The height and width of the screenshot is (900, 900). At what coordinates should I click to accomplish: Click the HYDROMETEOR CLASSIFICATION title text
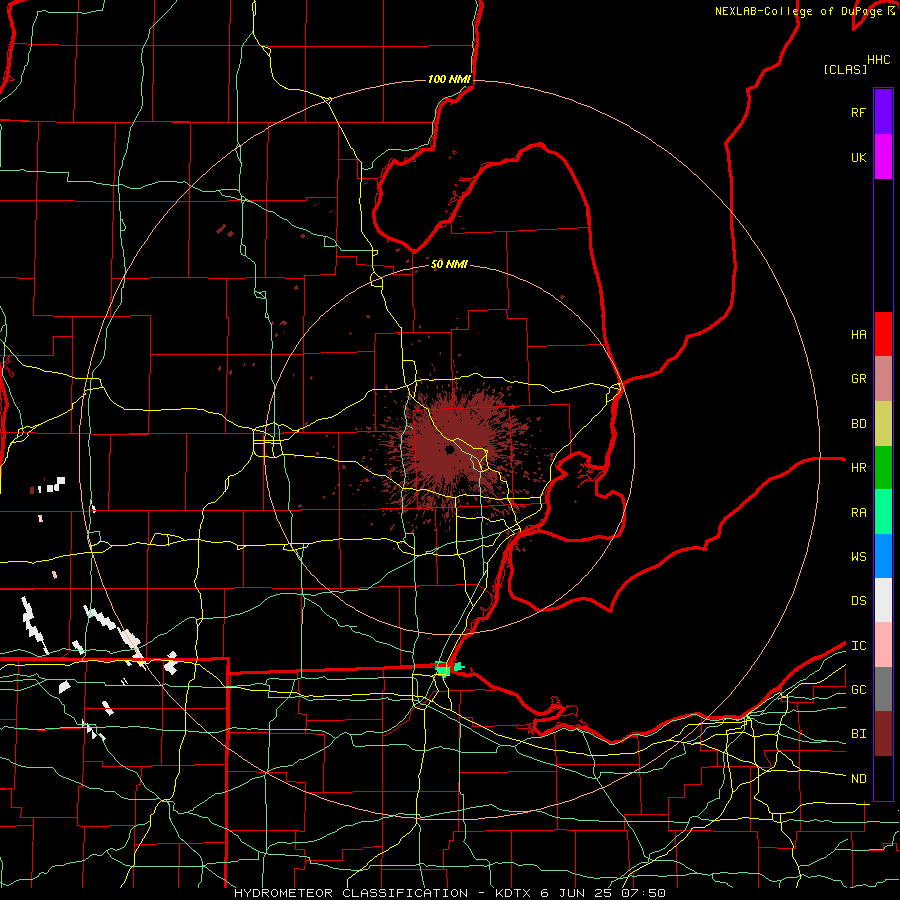point(351,893)
